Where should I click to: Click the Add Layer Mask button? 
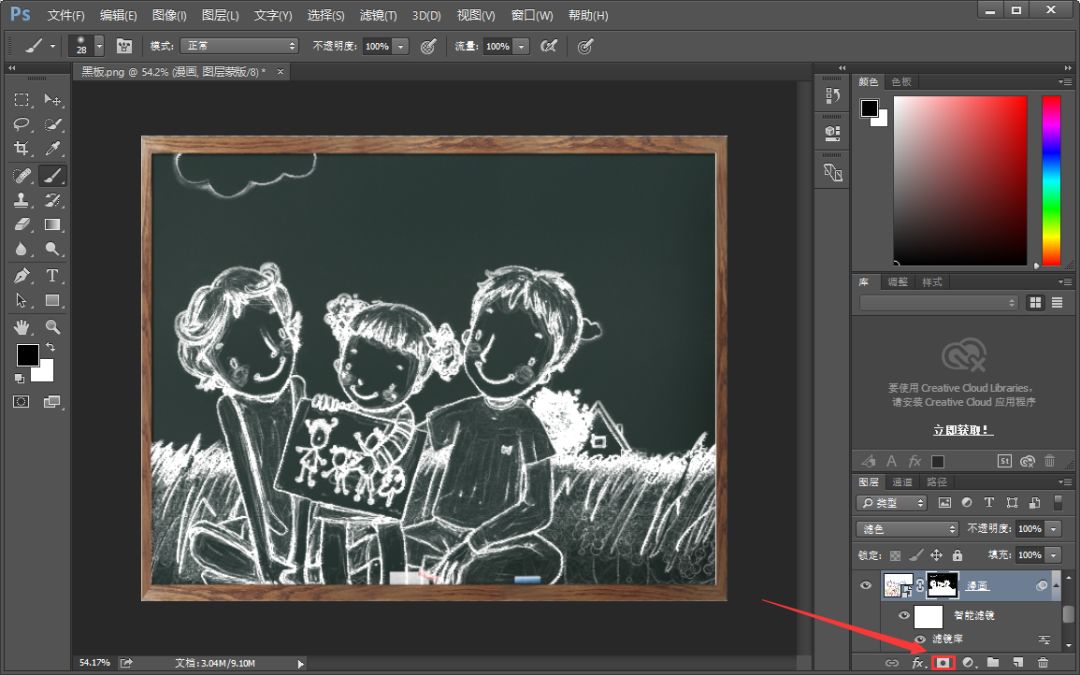click(942, 663)
